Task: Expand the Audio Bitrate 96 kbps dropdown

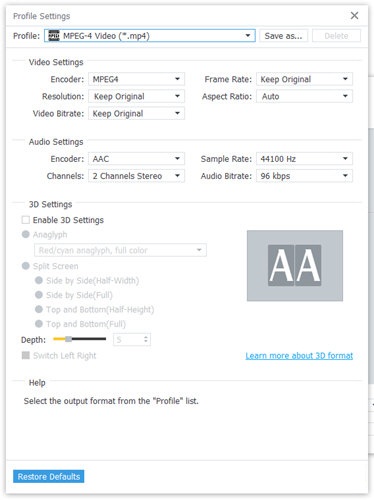Action: pyautogui.click(x=304, y=176)
